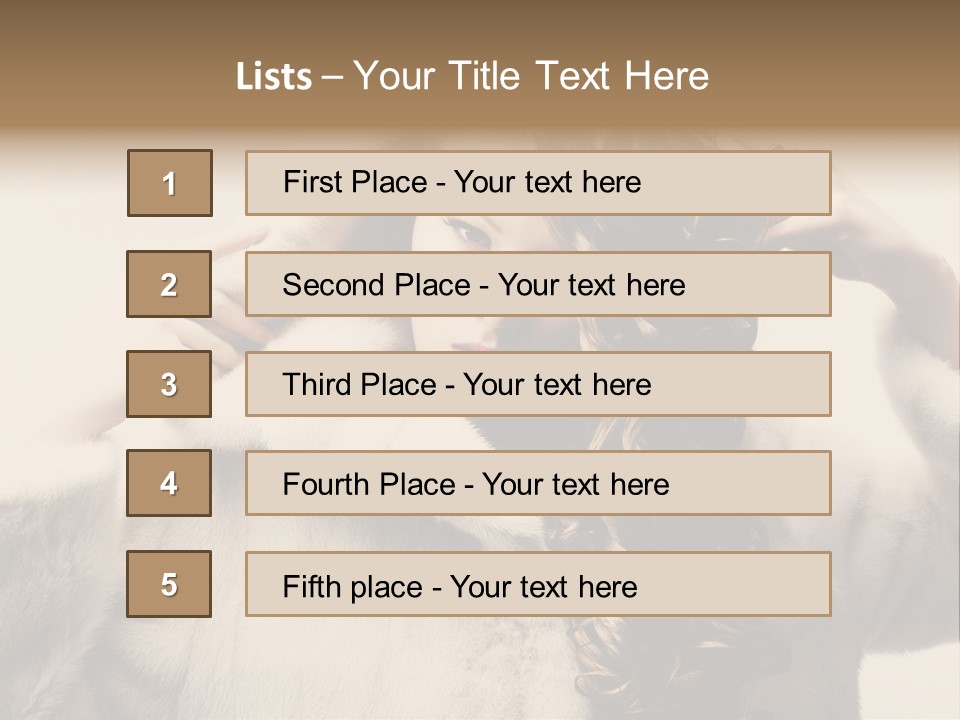Click the number 3 box
The height and width of the screenshot is (720, 960).
coord(169,384)
